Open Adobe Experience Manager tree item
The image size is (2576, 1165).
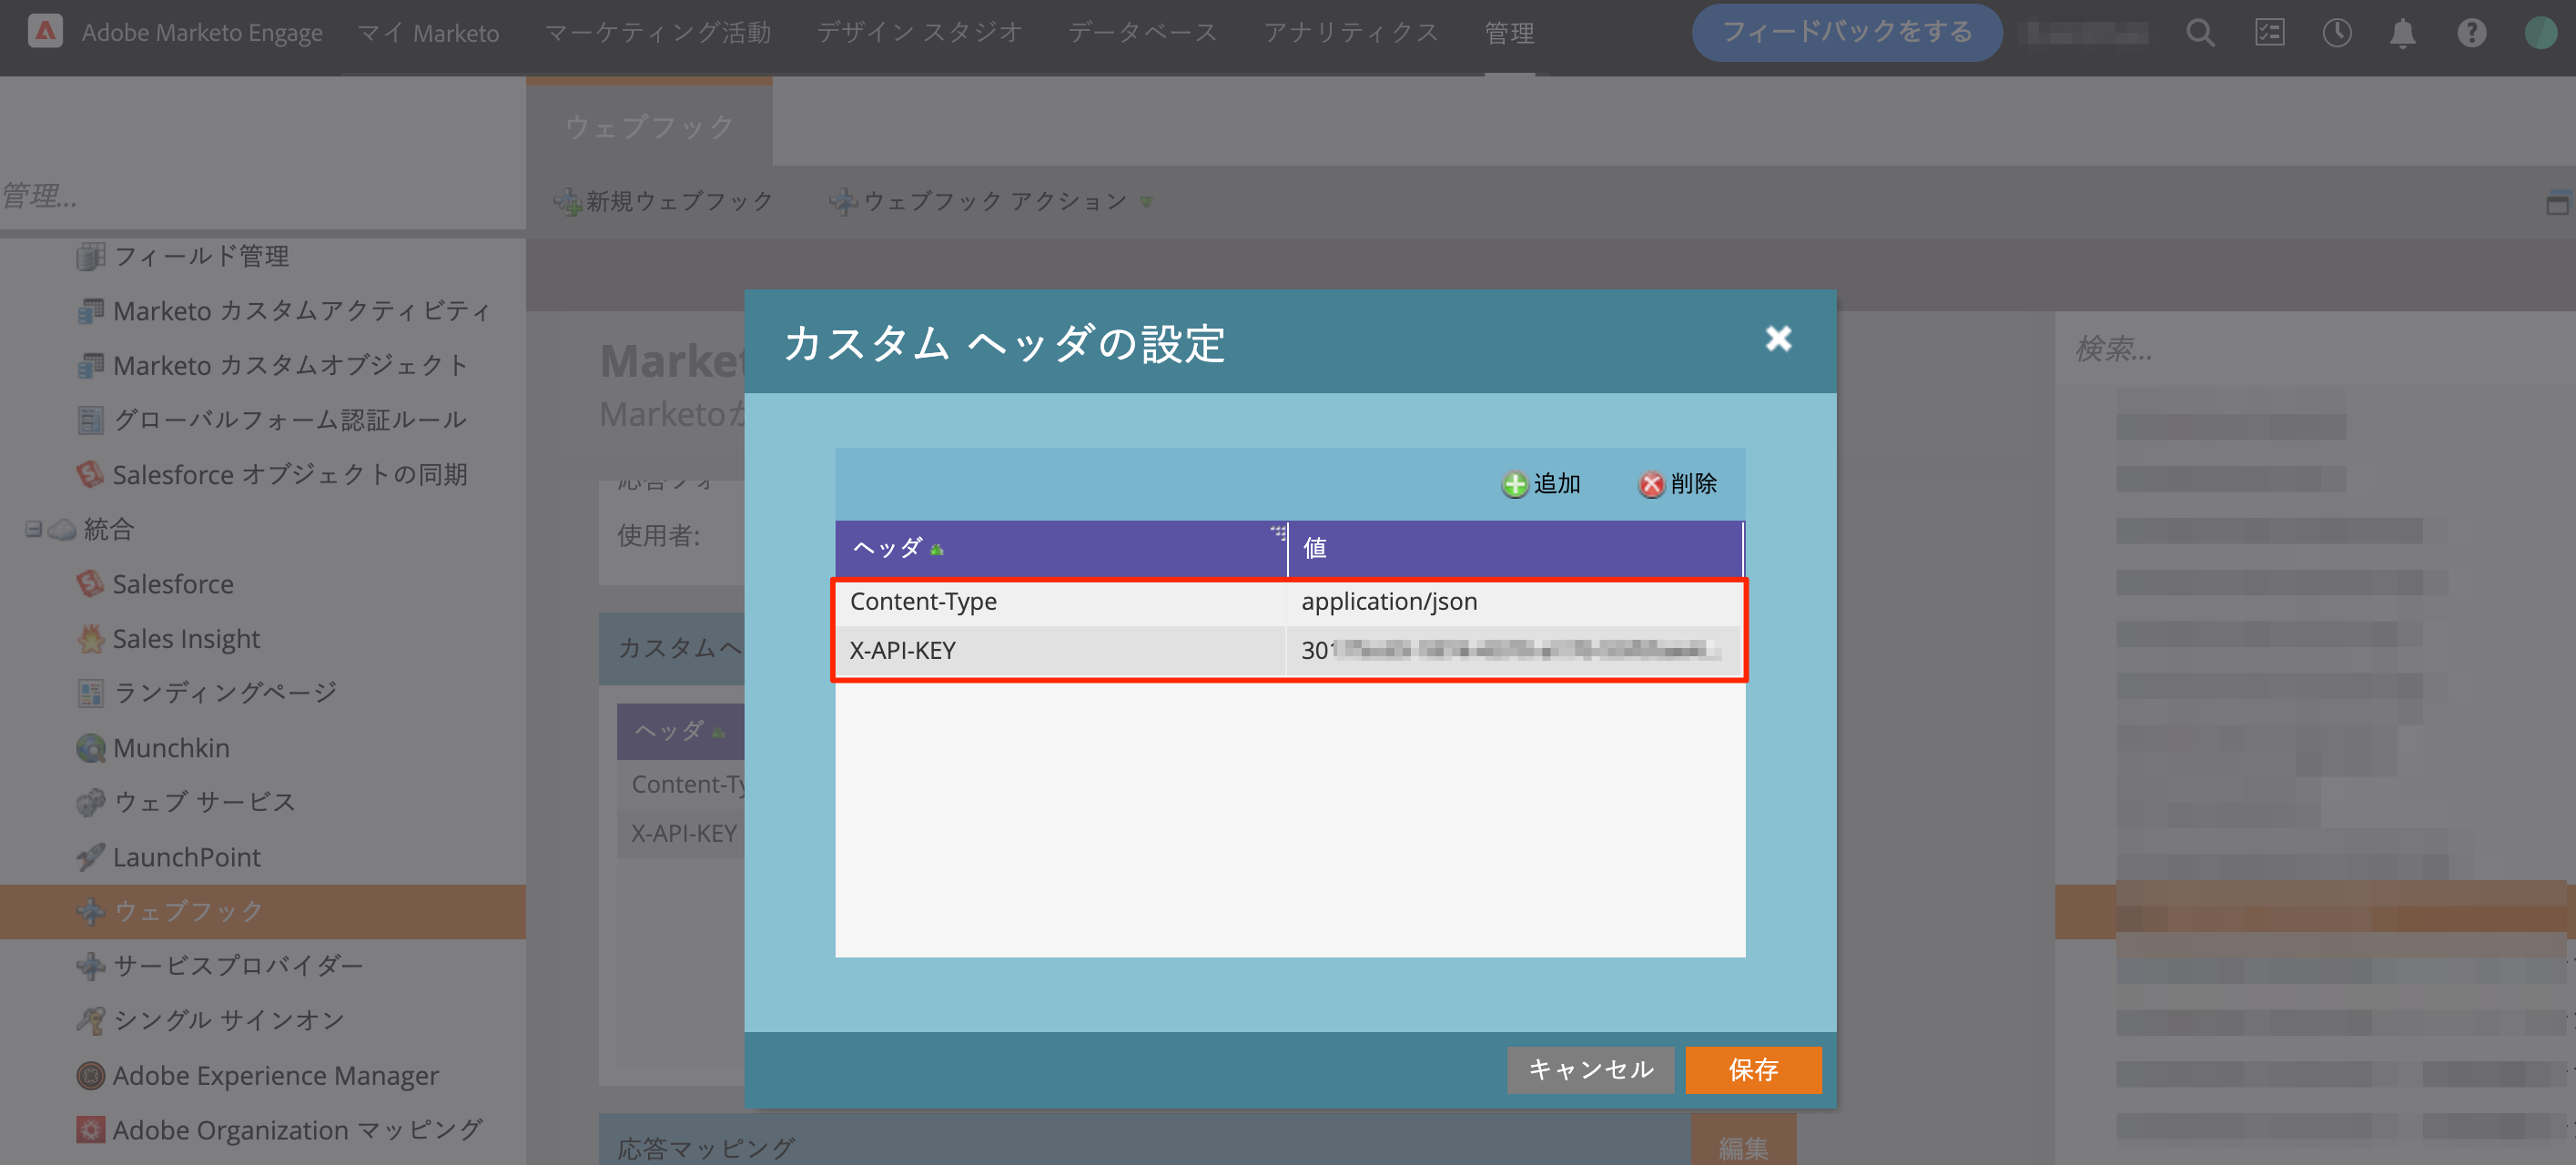pos(275,1075)
